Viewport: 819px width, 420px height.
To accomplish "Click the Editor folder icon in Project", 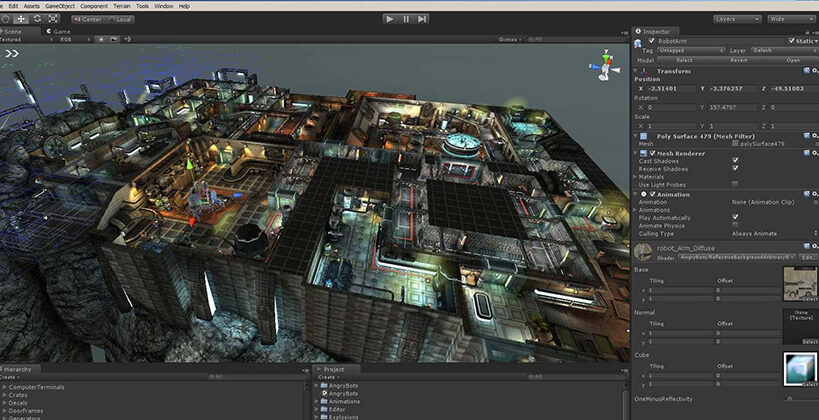I will 324,409.
